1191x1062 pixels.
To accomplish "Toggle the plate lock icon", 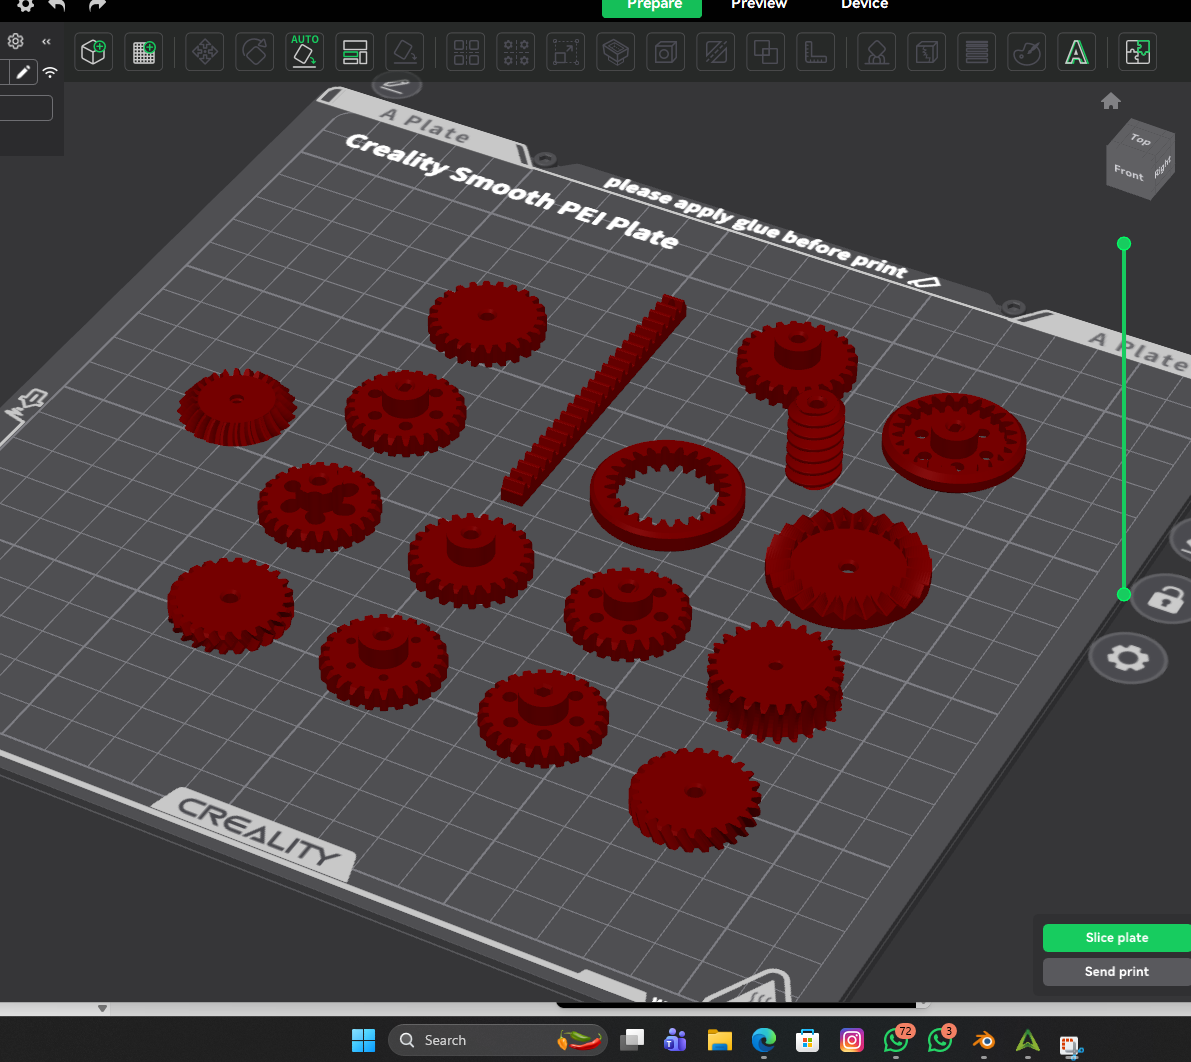I will click(1164, 599).
